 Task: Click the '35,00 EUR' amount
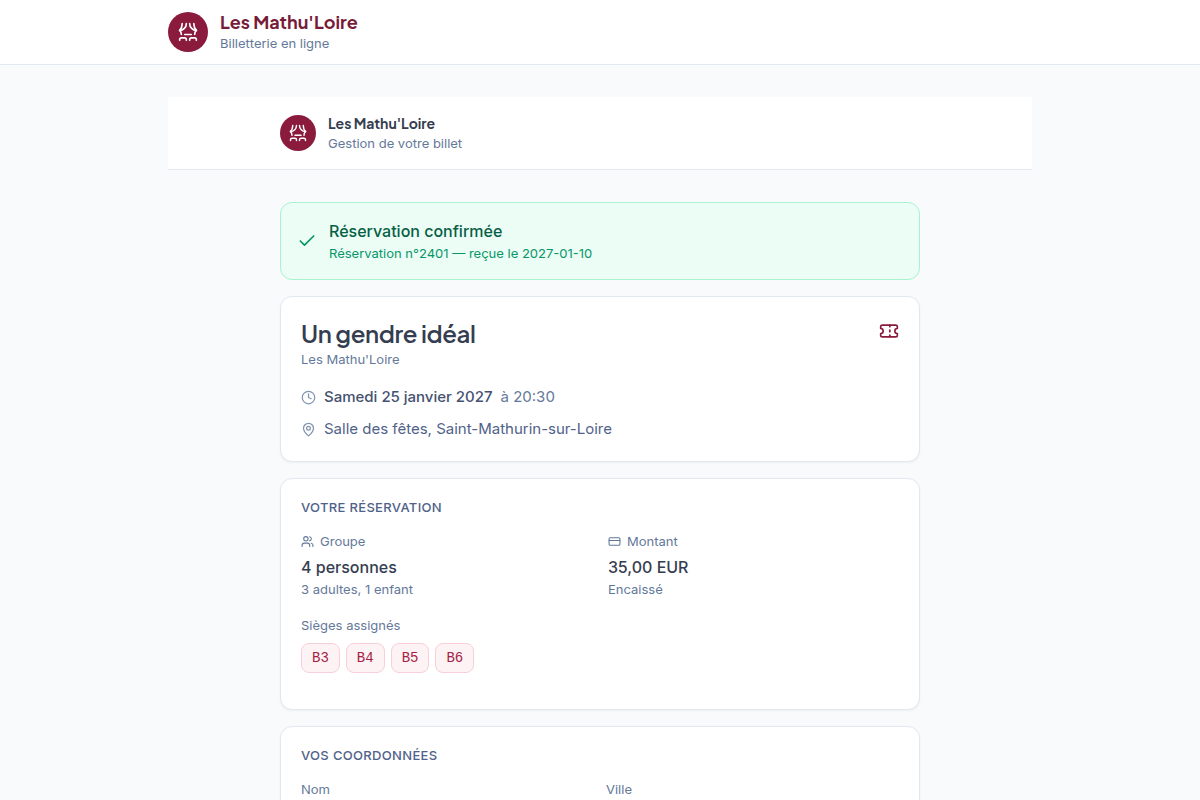(x=648, y=568)
